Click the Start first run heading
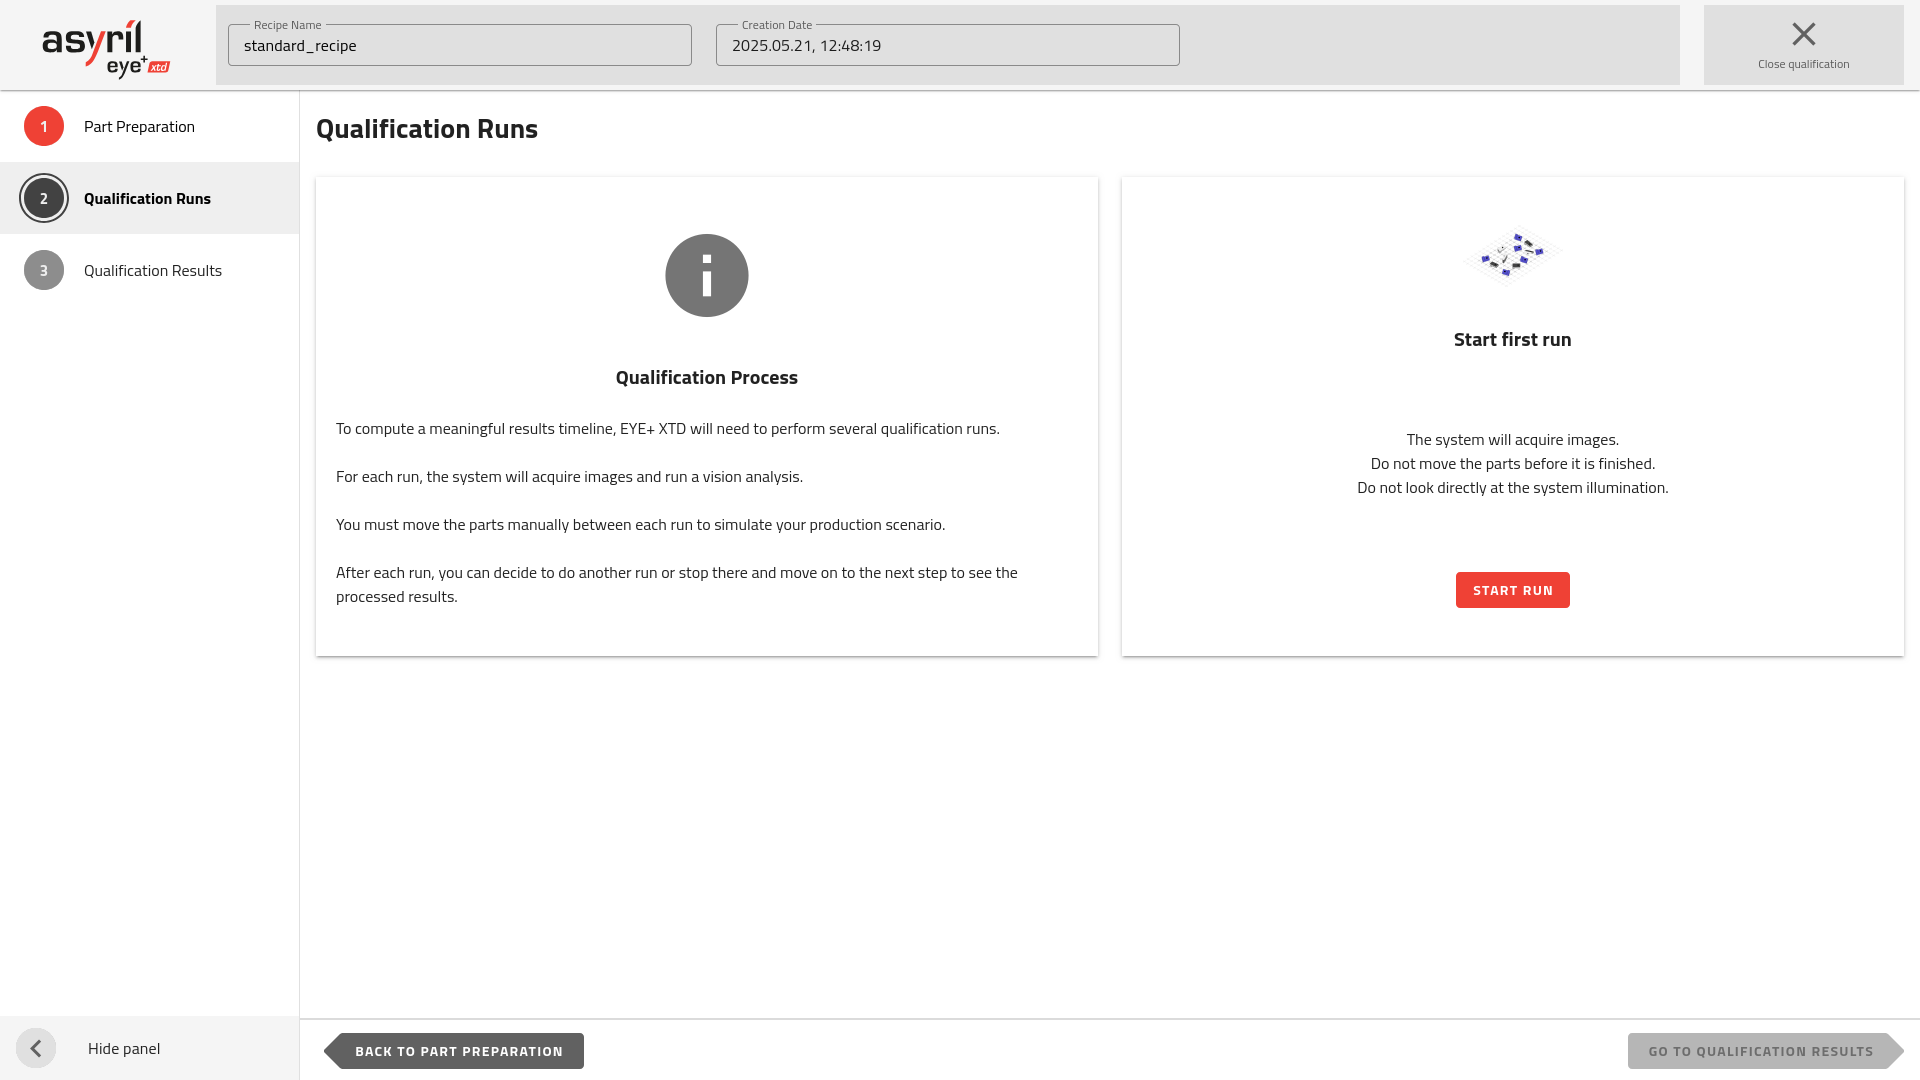Viewport: 1920px width, 1080px height. [1512, 339]
